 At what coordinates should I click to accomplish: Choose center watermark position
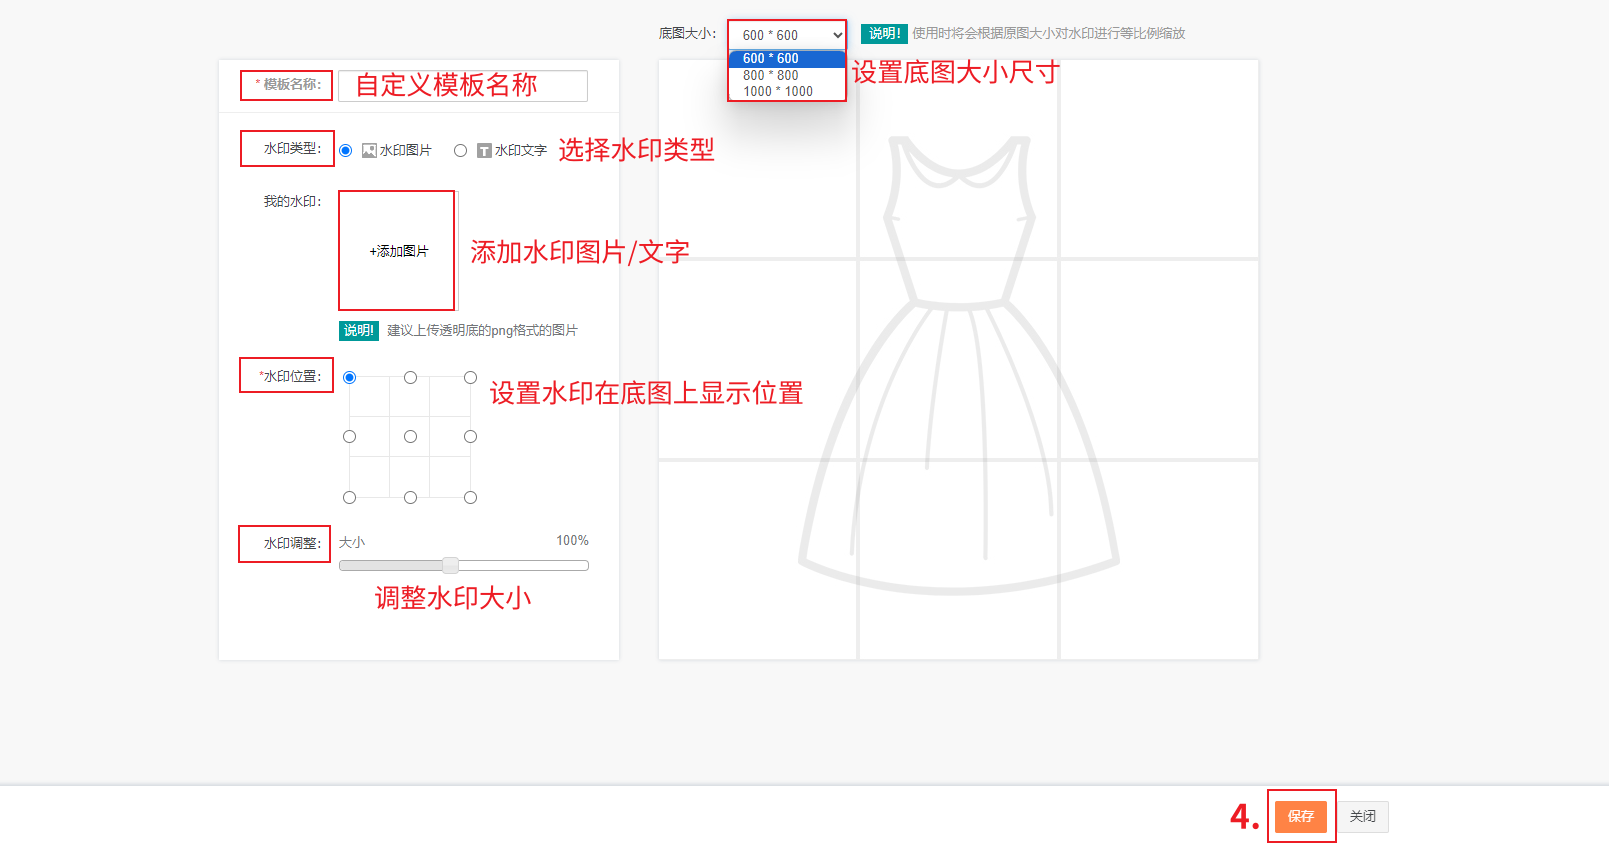[410, 436]
